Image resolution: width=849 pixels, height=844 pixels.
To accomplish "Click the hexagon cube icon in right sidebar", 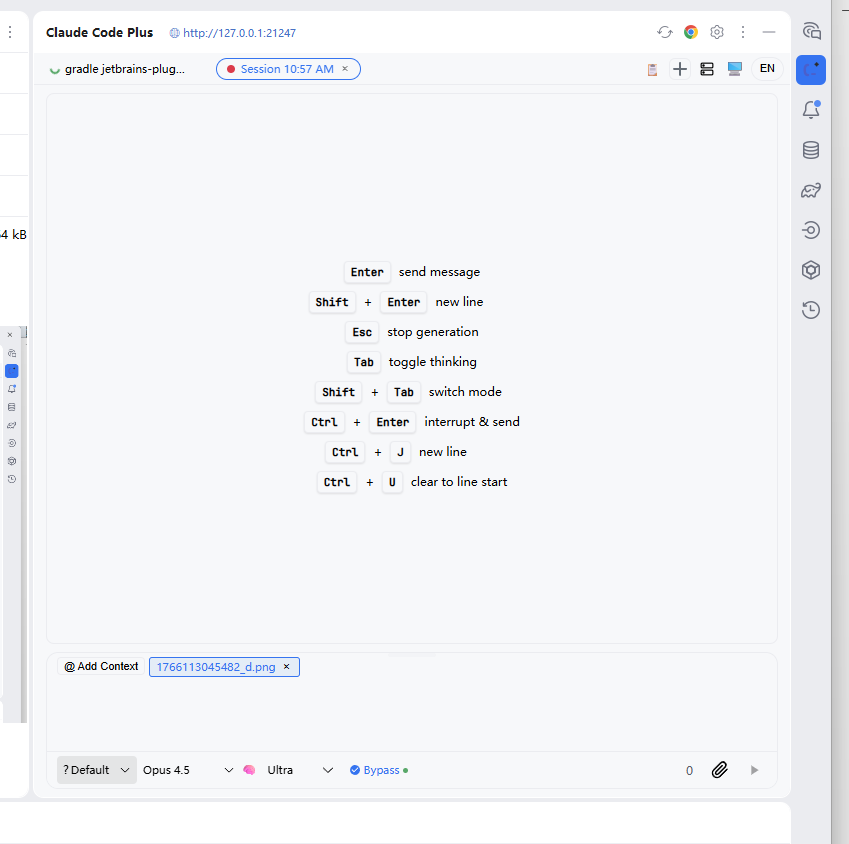I will (811, 270).
